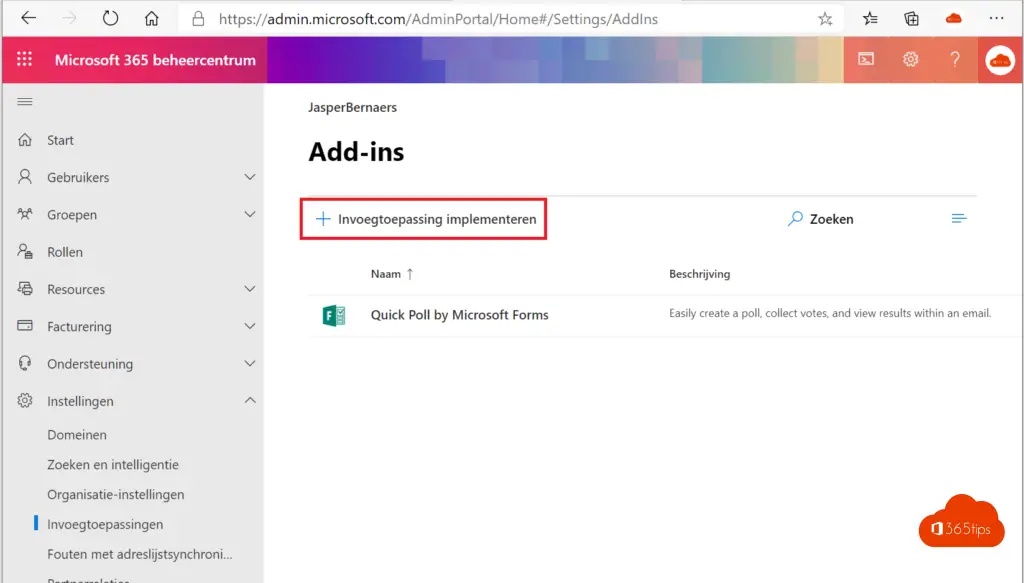This screenshot has width=1024, height=583.
Task: Open Organisatie-instellingen
Action: point(116,495)
